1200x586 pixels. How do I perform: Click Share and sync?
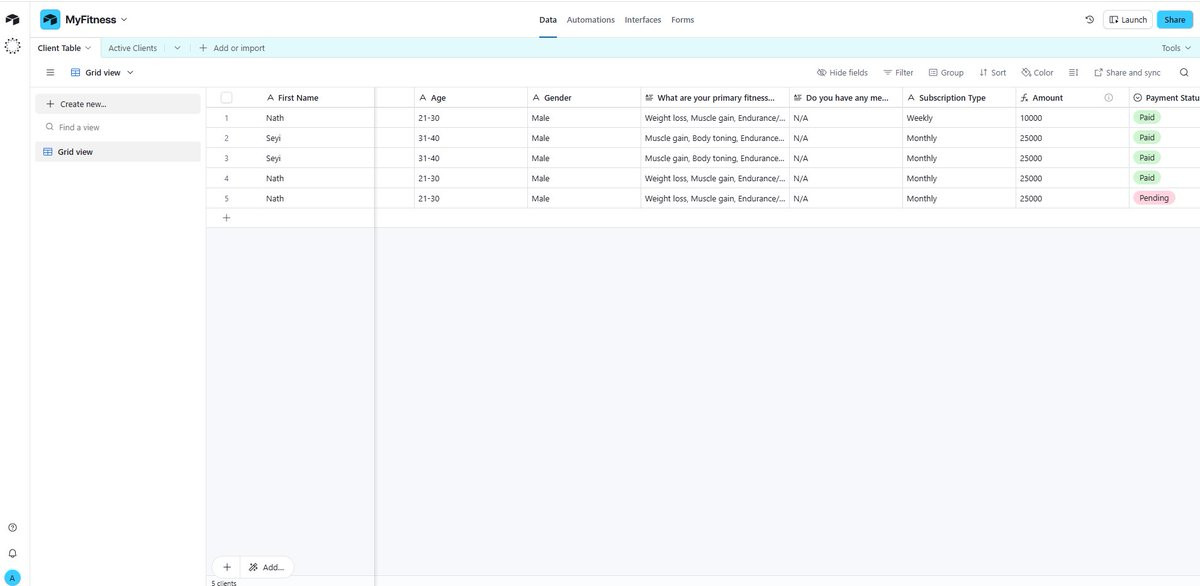[x=1127, y=73]
